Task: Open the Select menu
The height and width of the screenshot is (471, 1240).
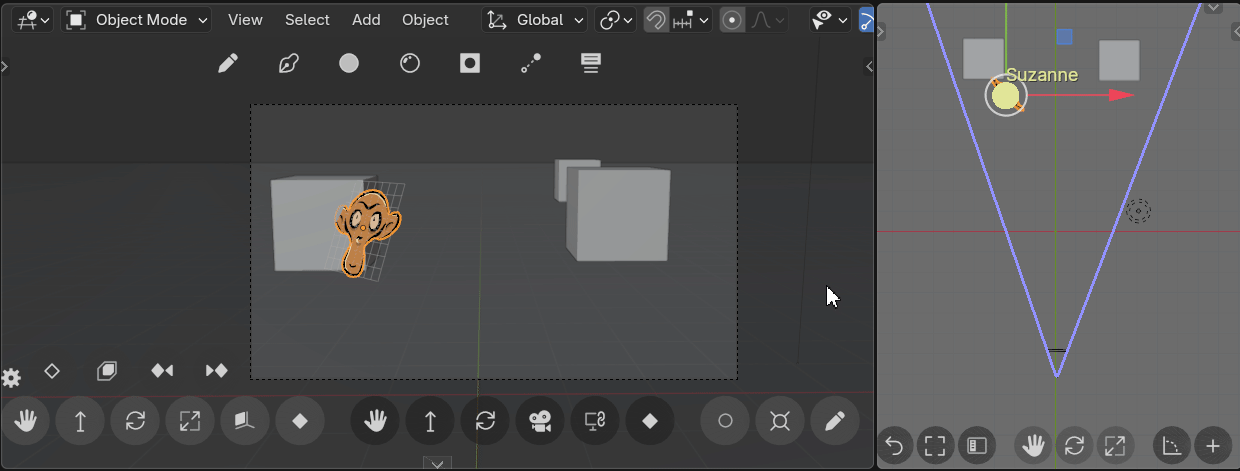Action: pyautogui.click(x=307, y=19)
